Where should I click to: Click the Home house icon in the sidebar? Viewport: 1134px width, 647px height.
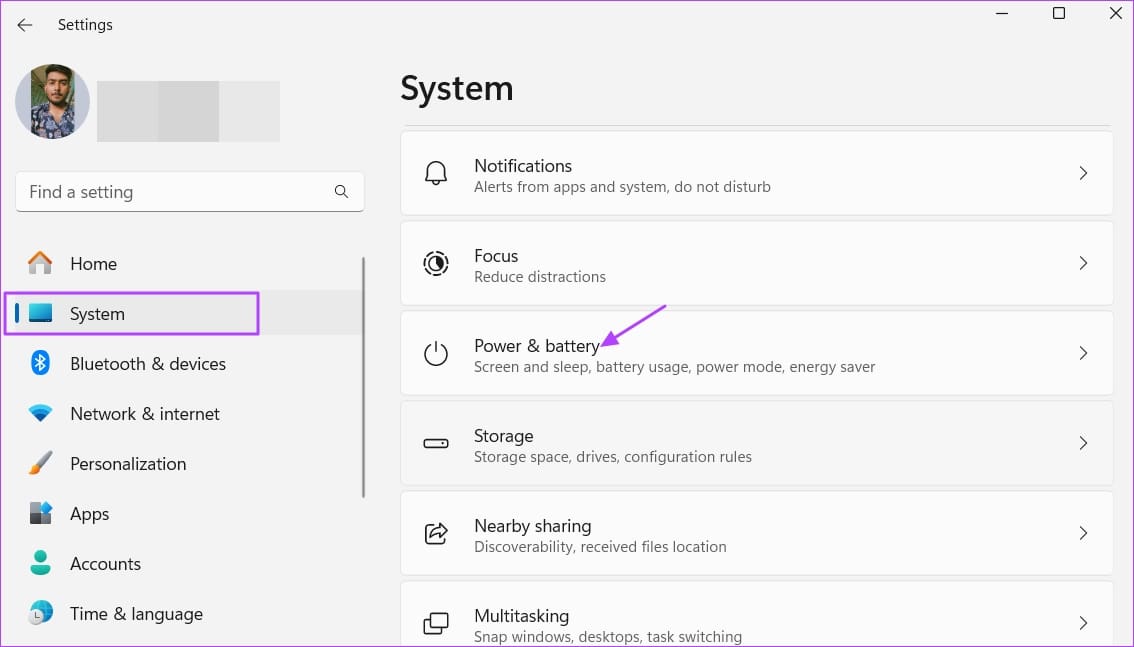tap(40, 263)
